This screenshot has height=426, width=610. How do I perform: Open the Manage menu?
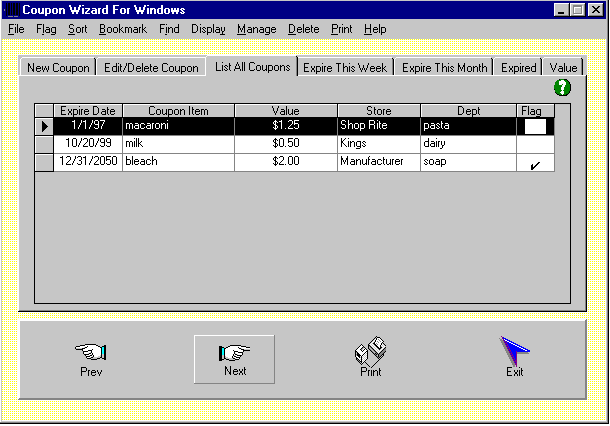256,29
